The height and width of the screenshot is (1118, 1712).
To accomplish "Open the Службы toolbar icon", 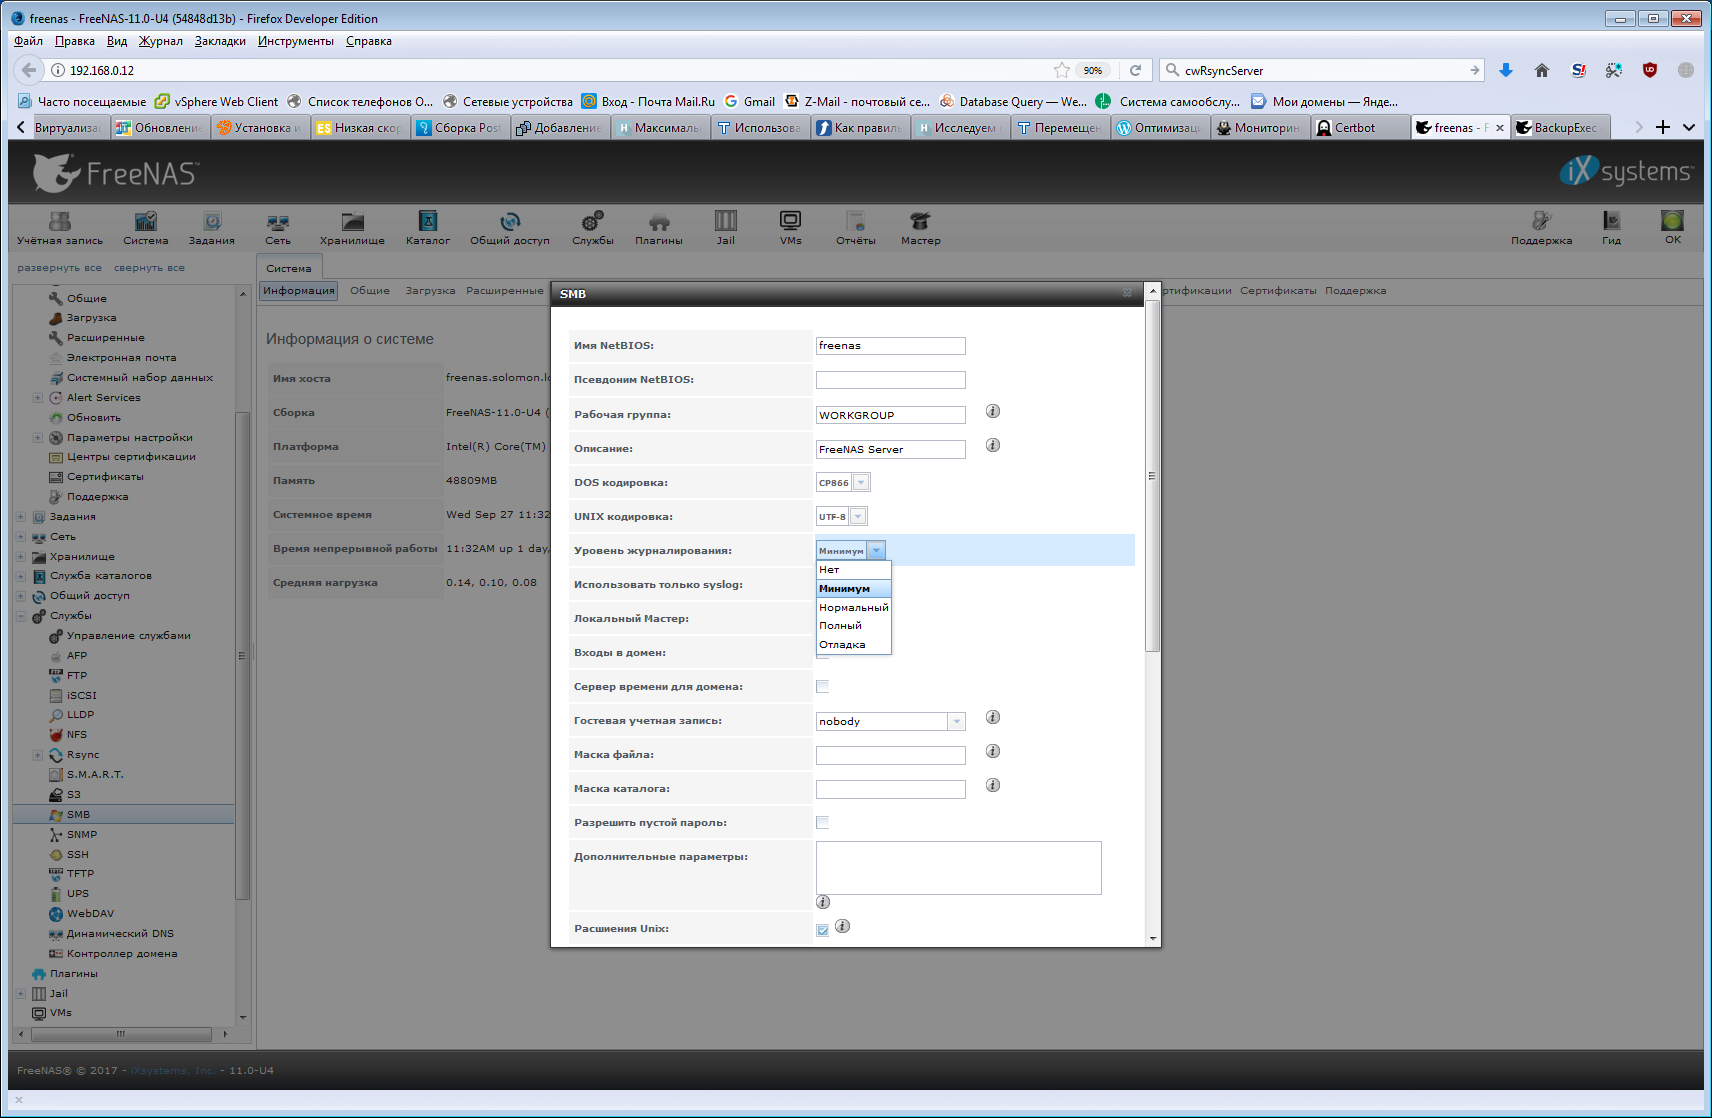I will tap(593, 228).
